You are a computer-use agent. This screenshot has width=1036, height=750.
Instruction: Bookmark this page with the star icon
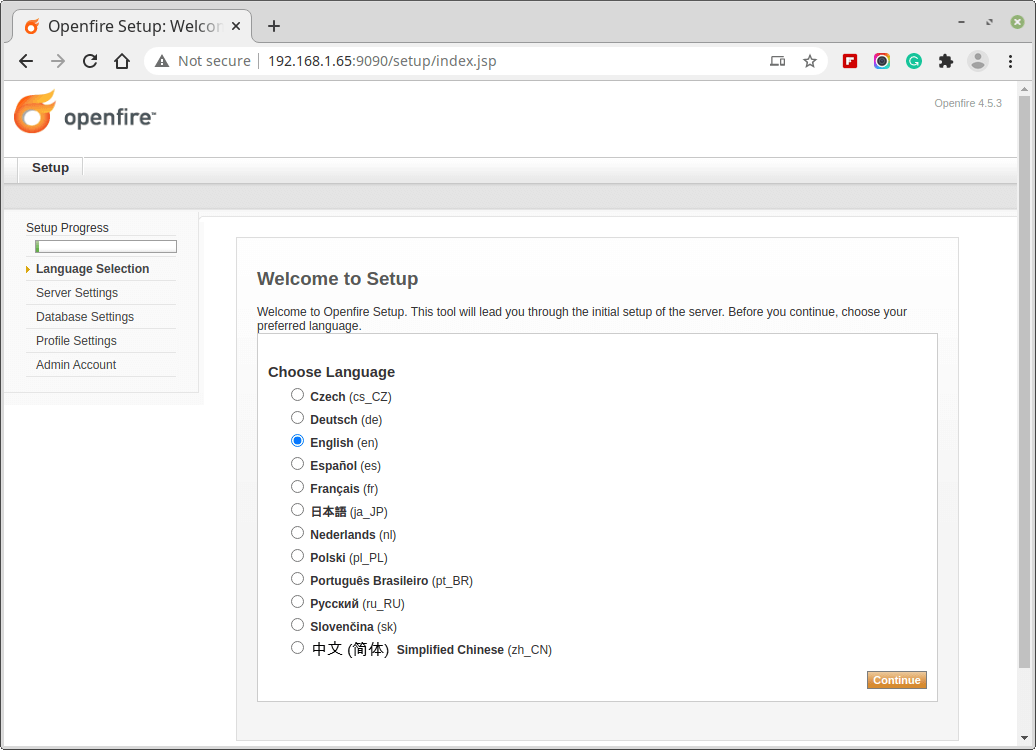pyautogui.click(x=810, y=61)
